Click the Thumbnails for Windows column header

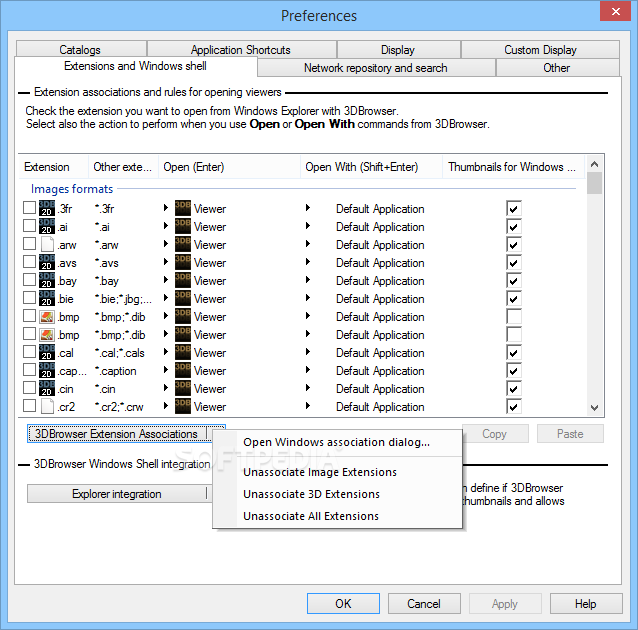point(513,167)
